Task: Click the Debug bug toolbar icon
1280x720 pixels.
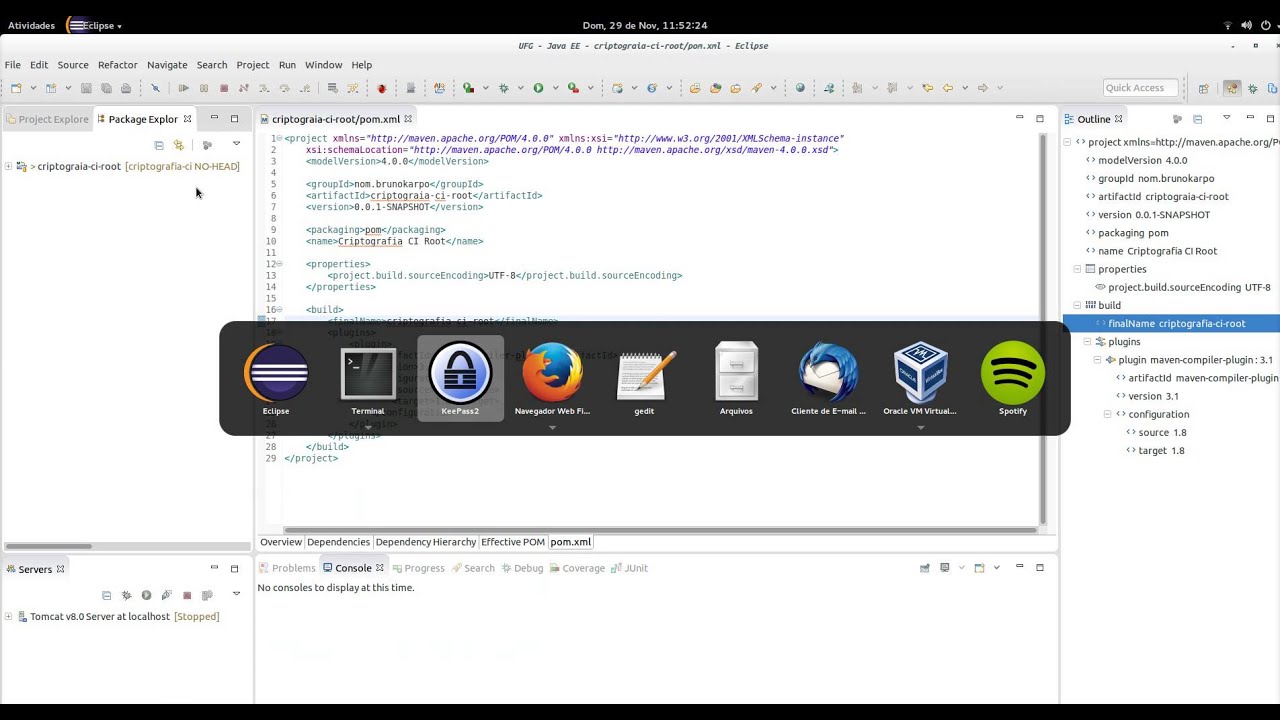Action: tap(503, 88)
